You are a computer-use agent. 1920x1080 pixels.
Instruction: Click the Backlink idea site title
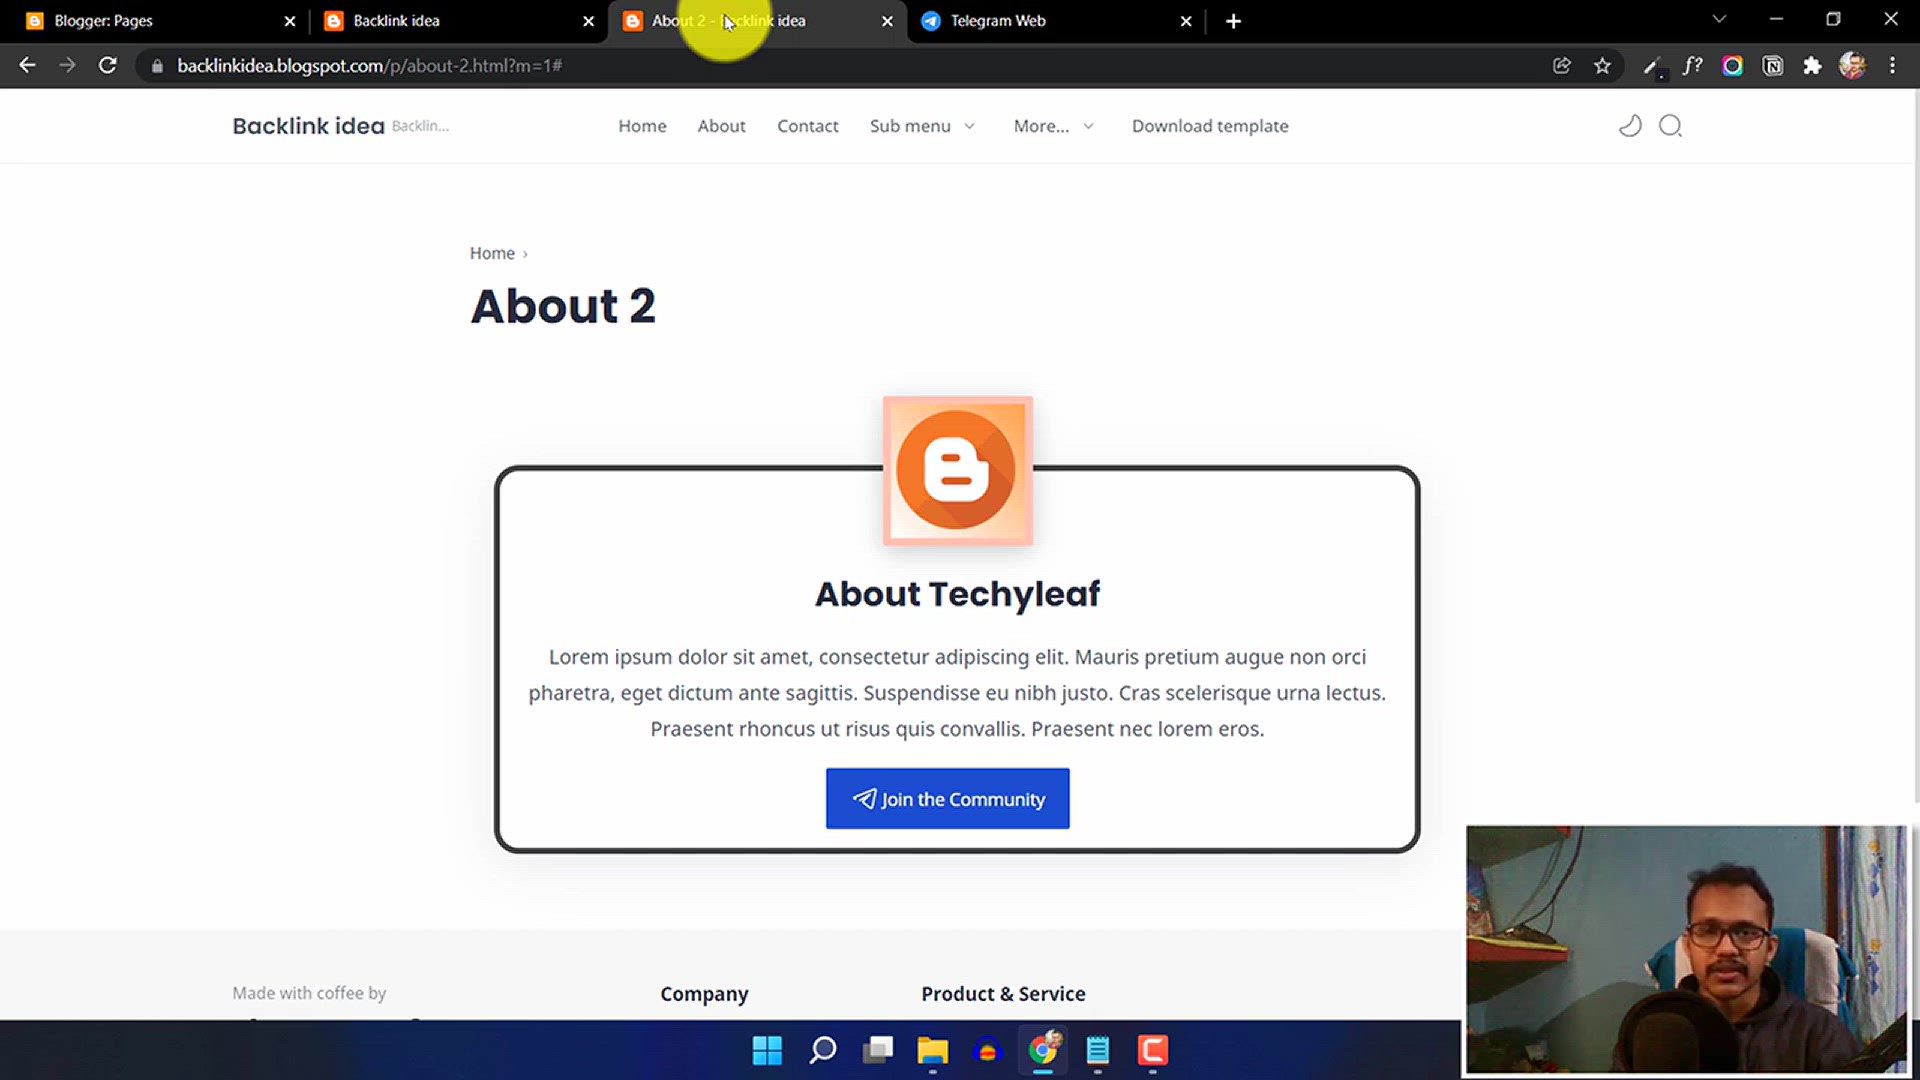click(x=308, y=126)
